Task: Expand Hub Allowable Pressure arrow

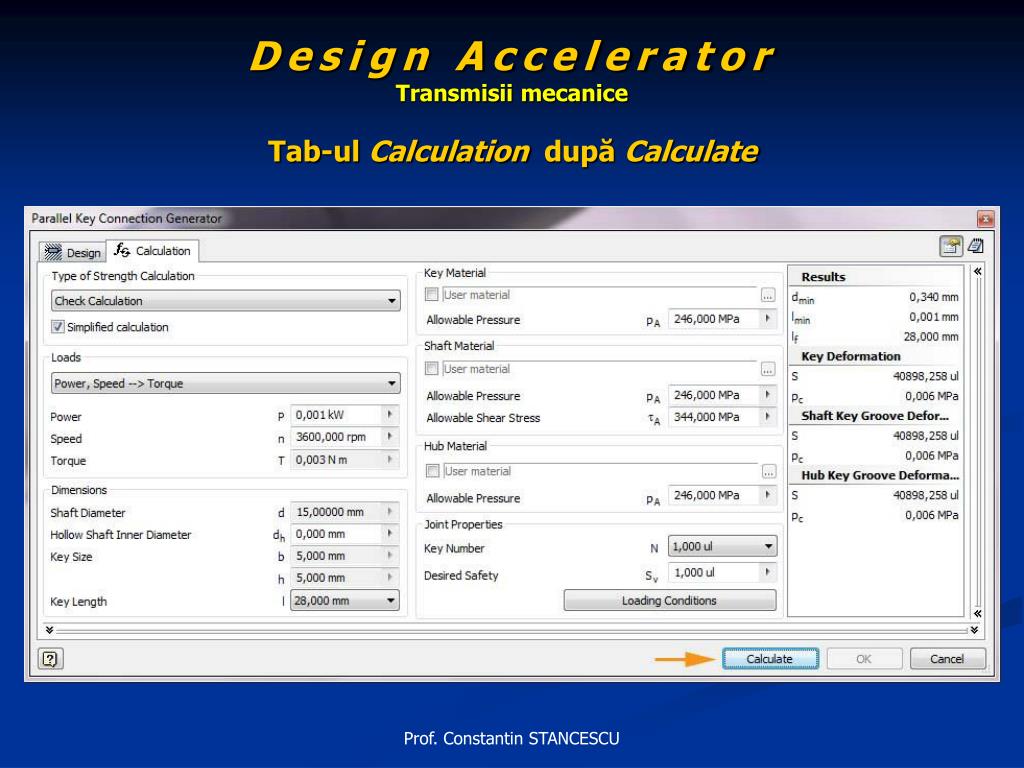Action: point(768,496)
